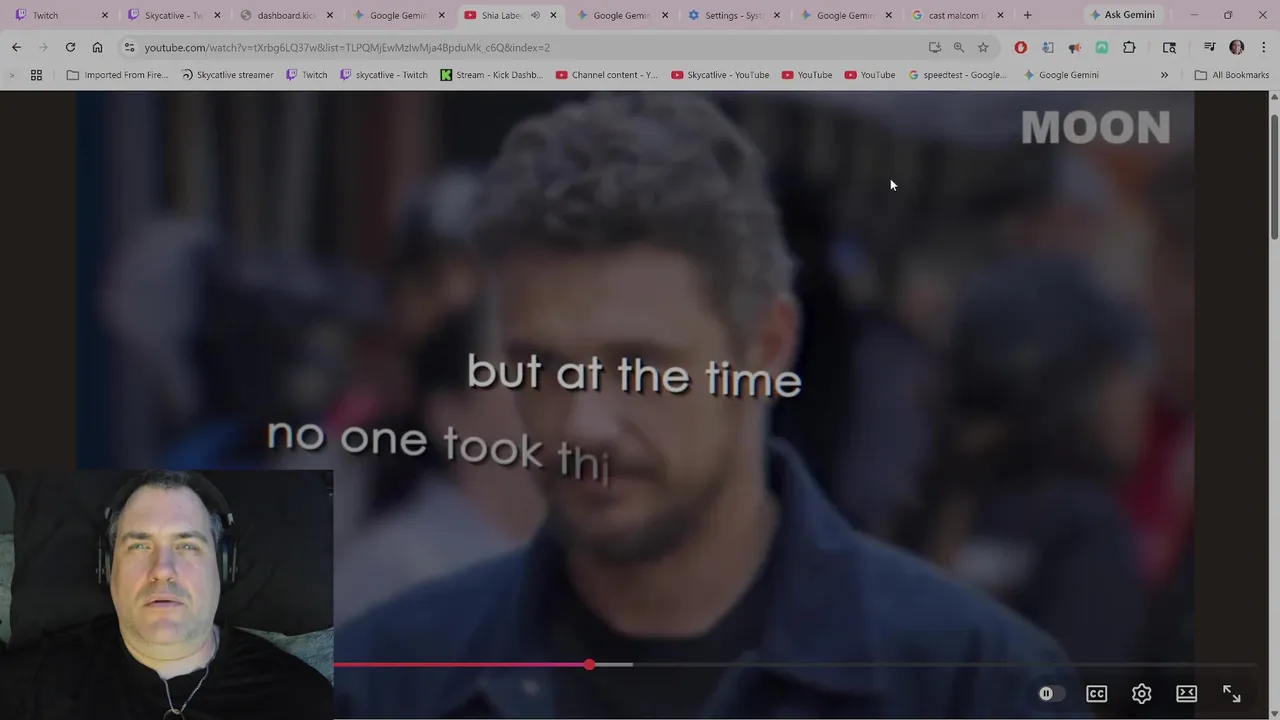Go back to the previous page
The width and height of the screenshot is (1280, 720).
[16, 47]
